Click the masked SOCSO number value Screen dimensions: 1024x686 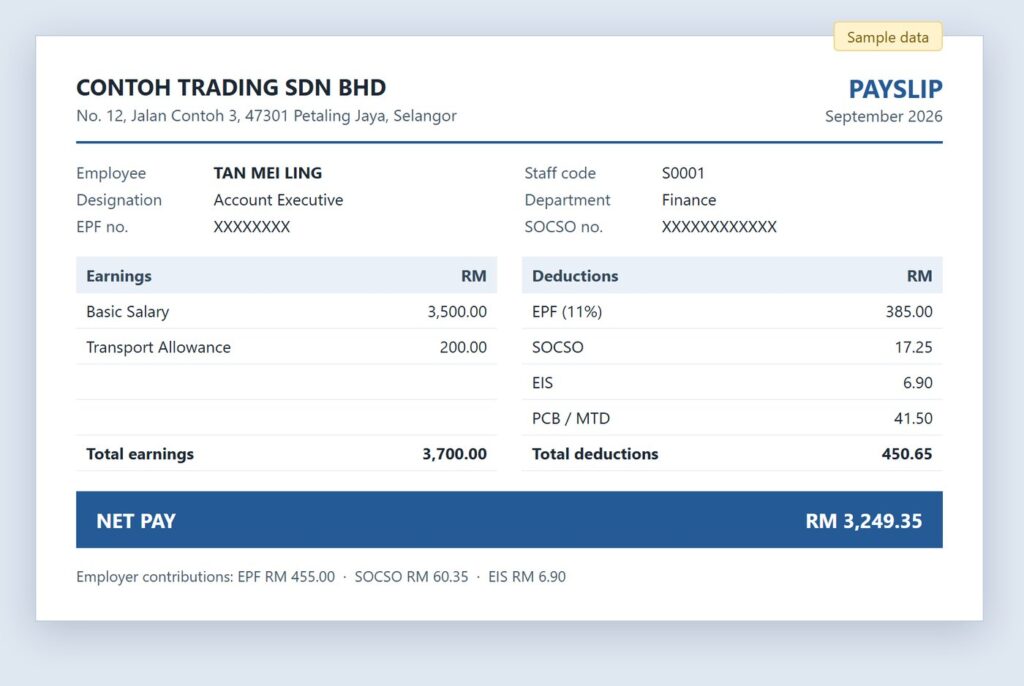coord(719,227)
